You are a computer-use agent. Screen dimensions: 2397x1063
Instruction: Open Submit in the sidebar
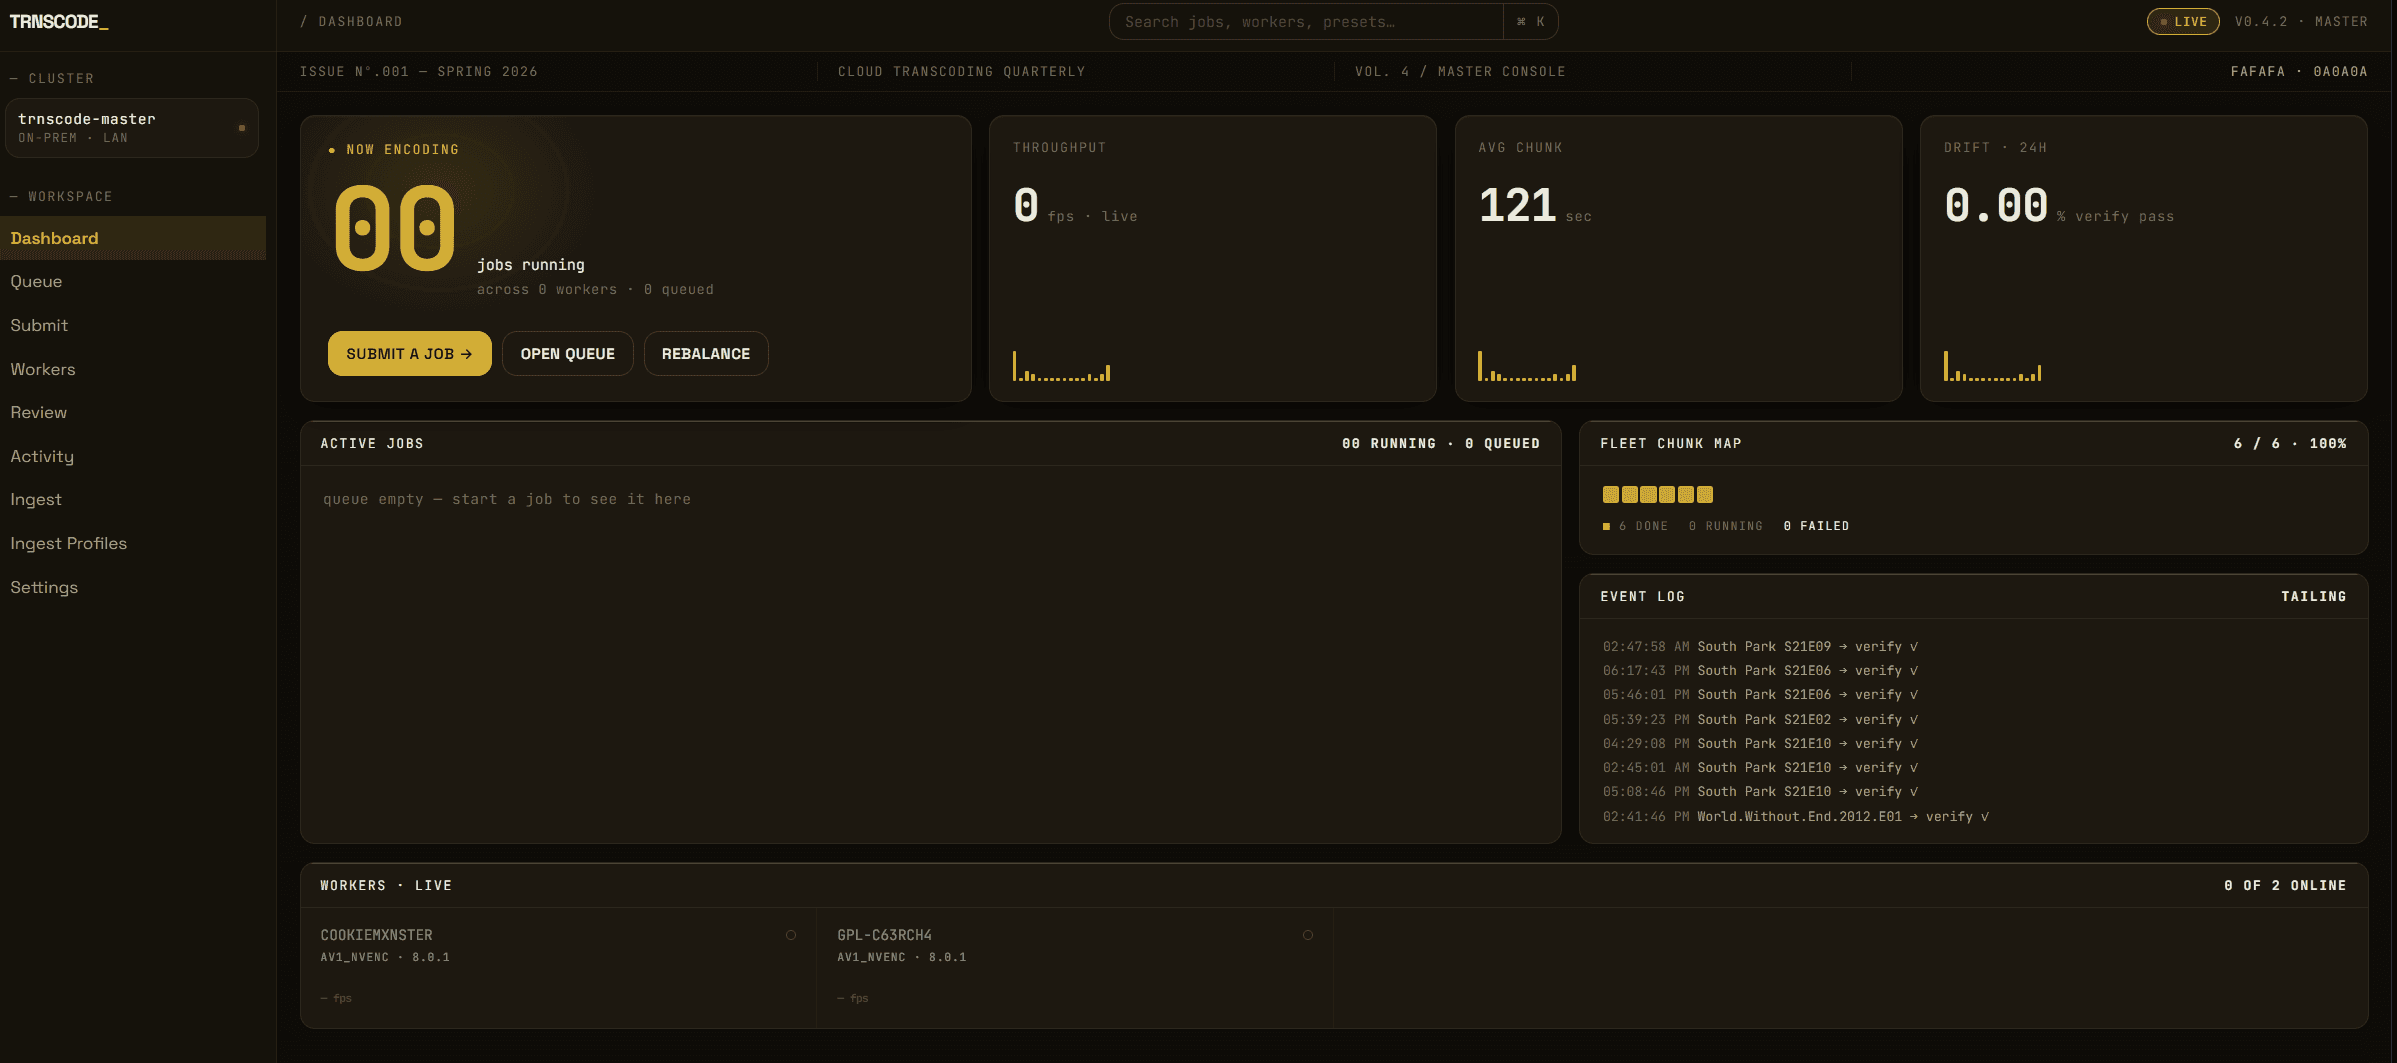133,325
